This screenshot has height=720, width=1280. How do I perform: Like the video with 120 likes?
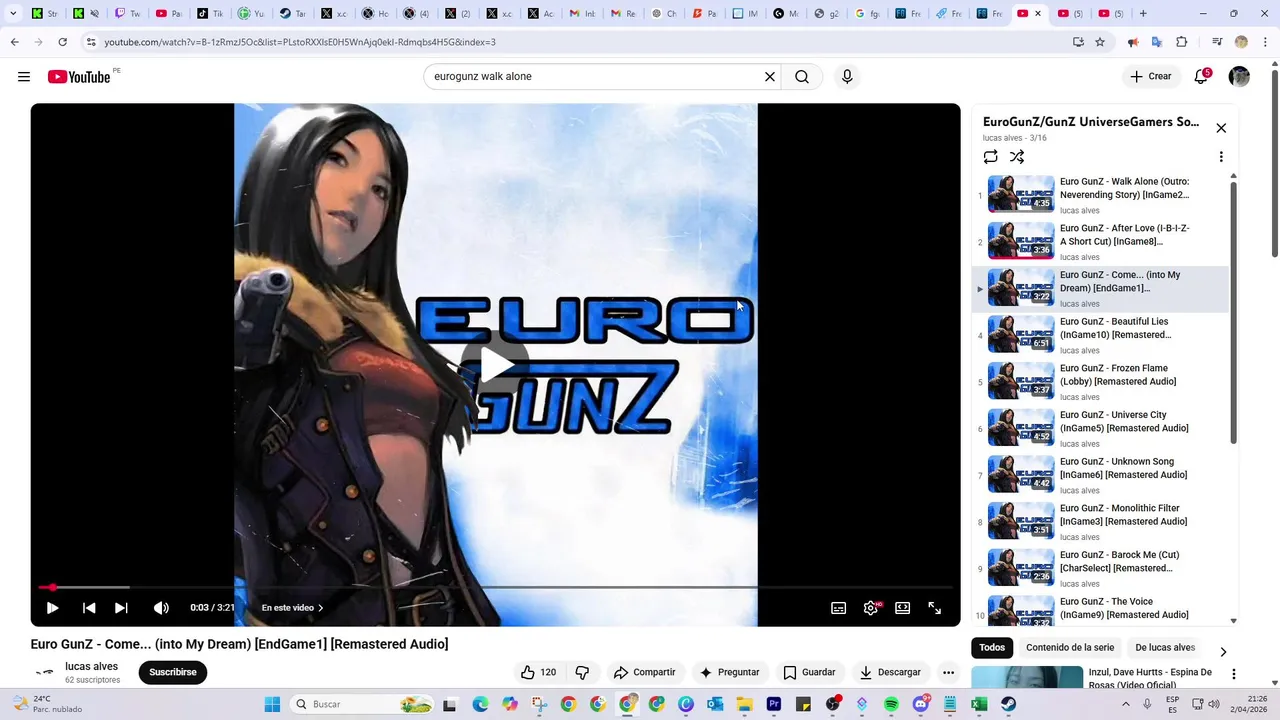538,672
